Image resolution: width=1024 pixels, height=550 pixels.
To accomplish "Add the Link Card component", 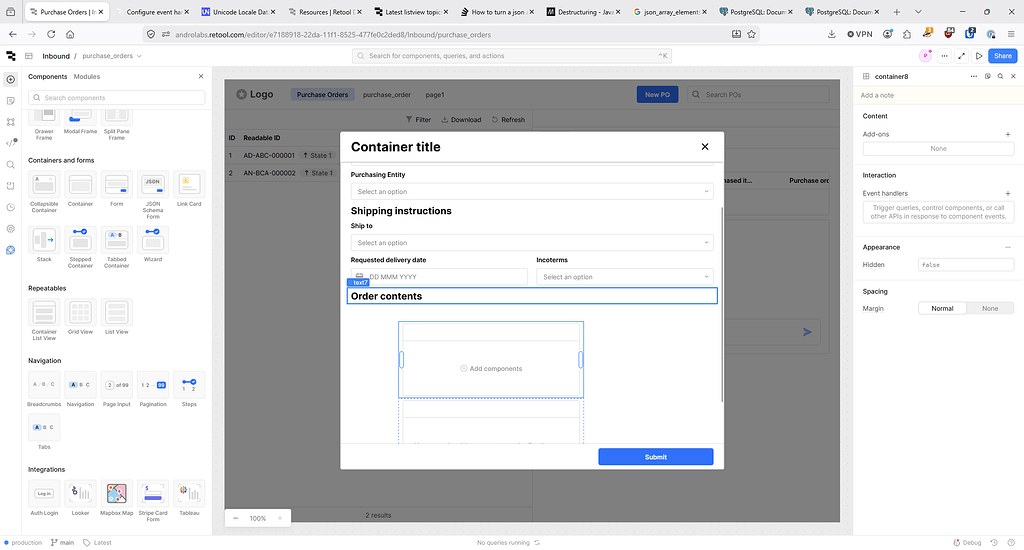I will click(189, 189).
